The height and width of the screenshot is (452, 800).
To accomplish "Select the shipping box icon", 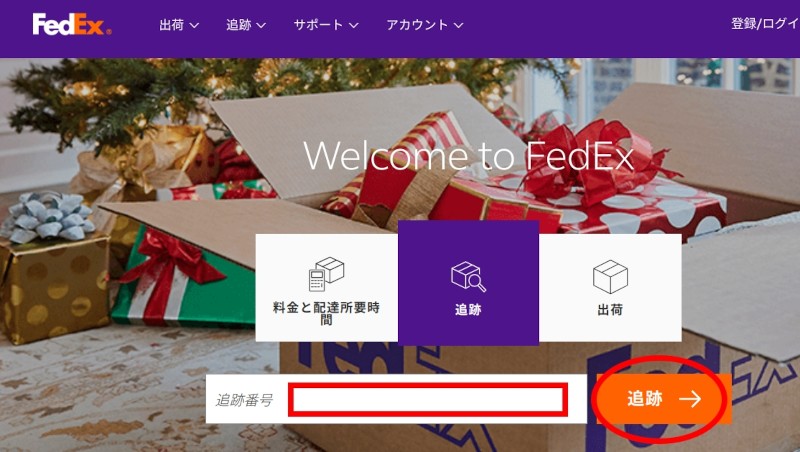I will click(610, 277).
